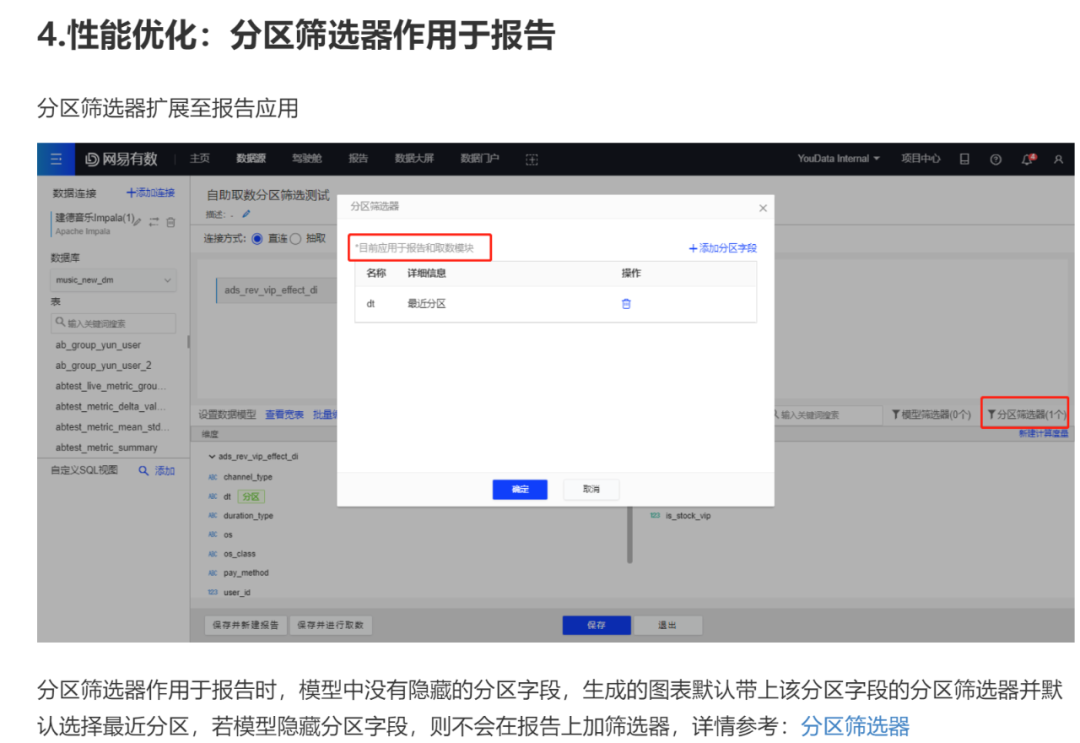Click 保存并进行取数 button
Viewport: 1080px width, 743px height.
(331, 625)
